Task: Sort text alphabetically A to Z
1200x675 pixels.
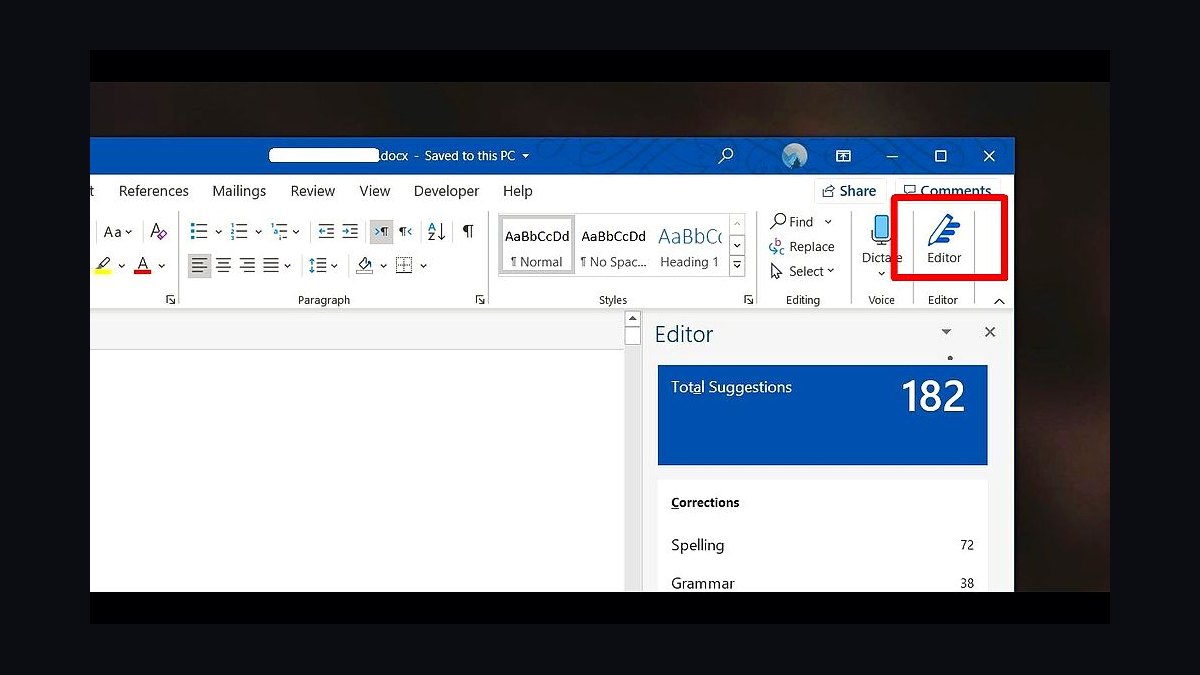Action: [x=436, y=232]
